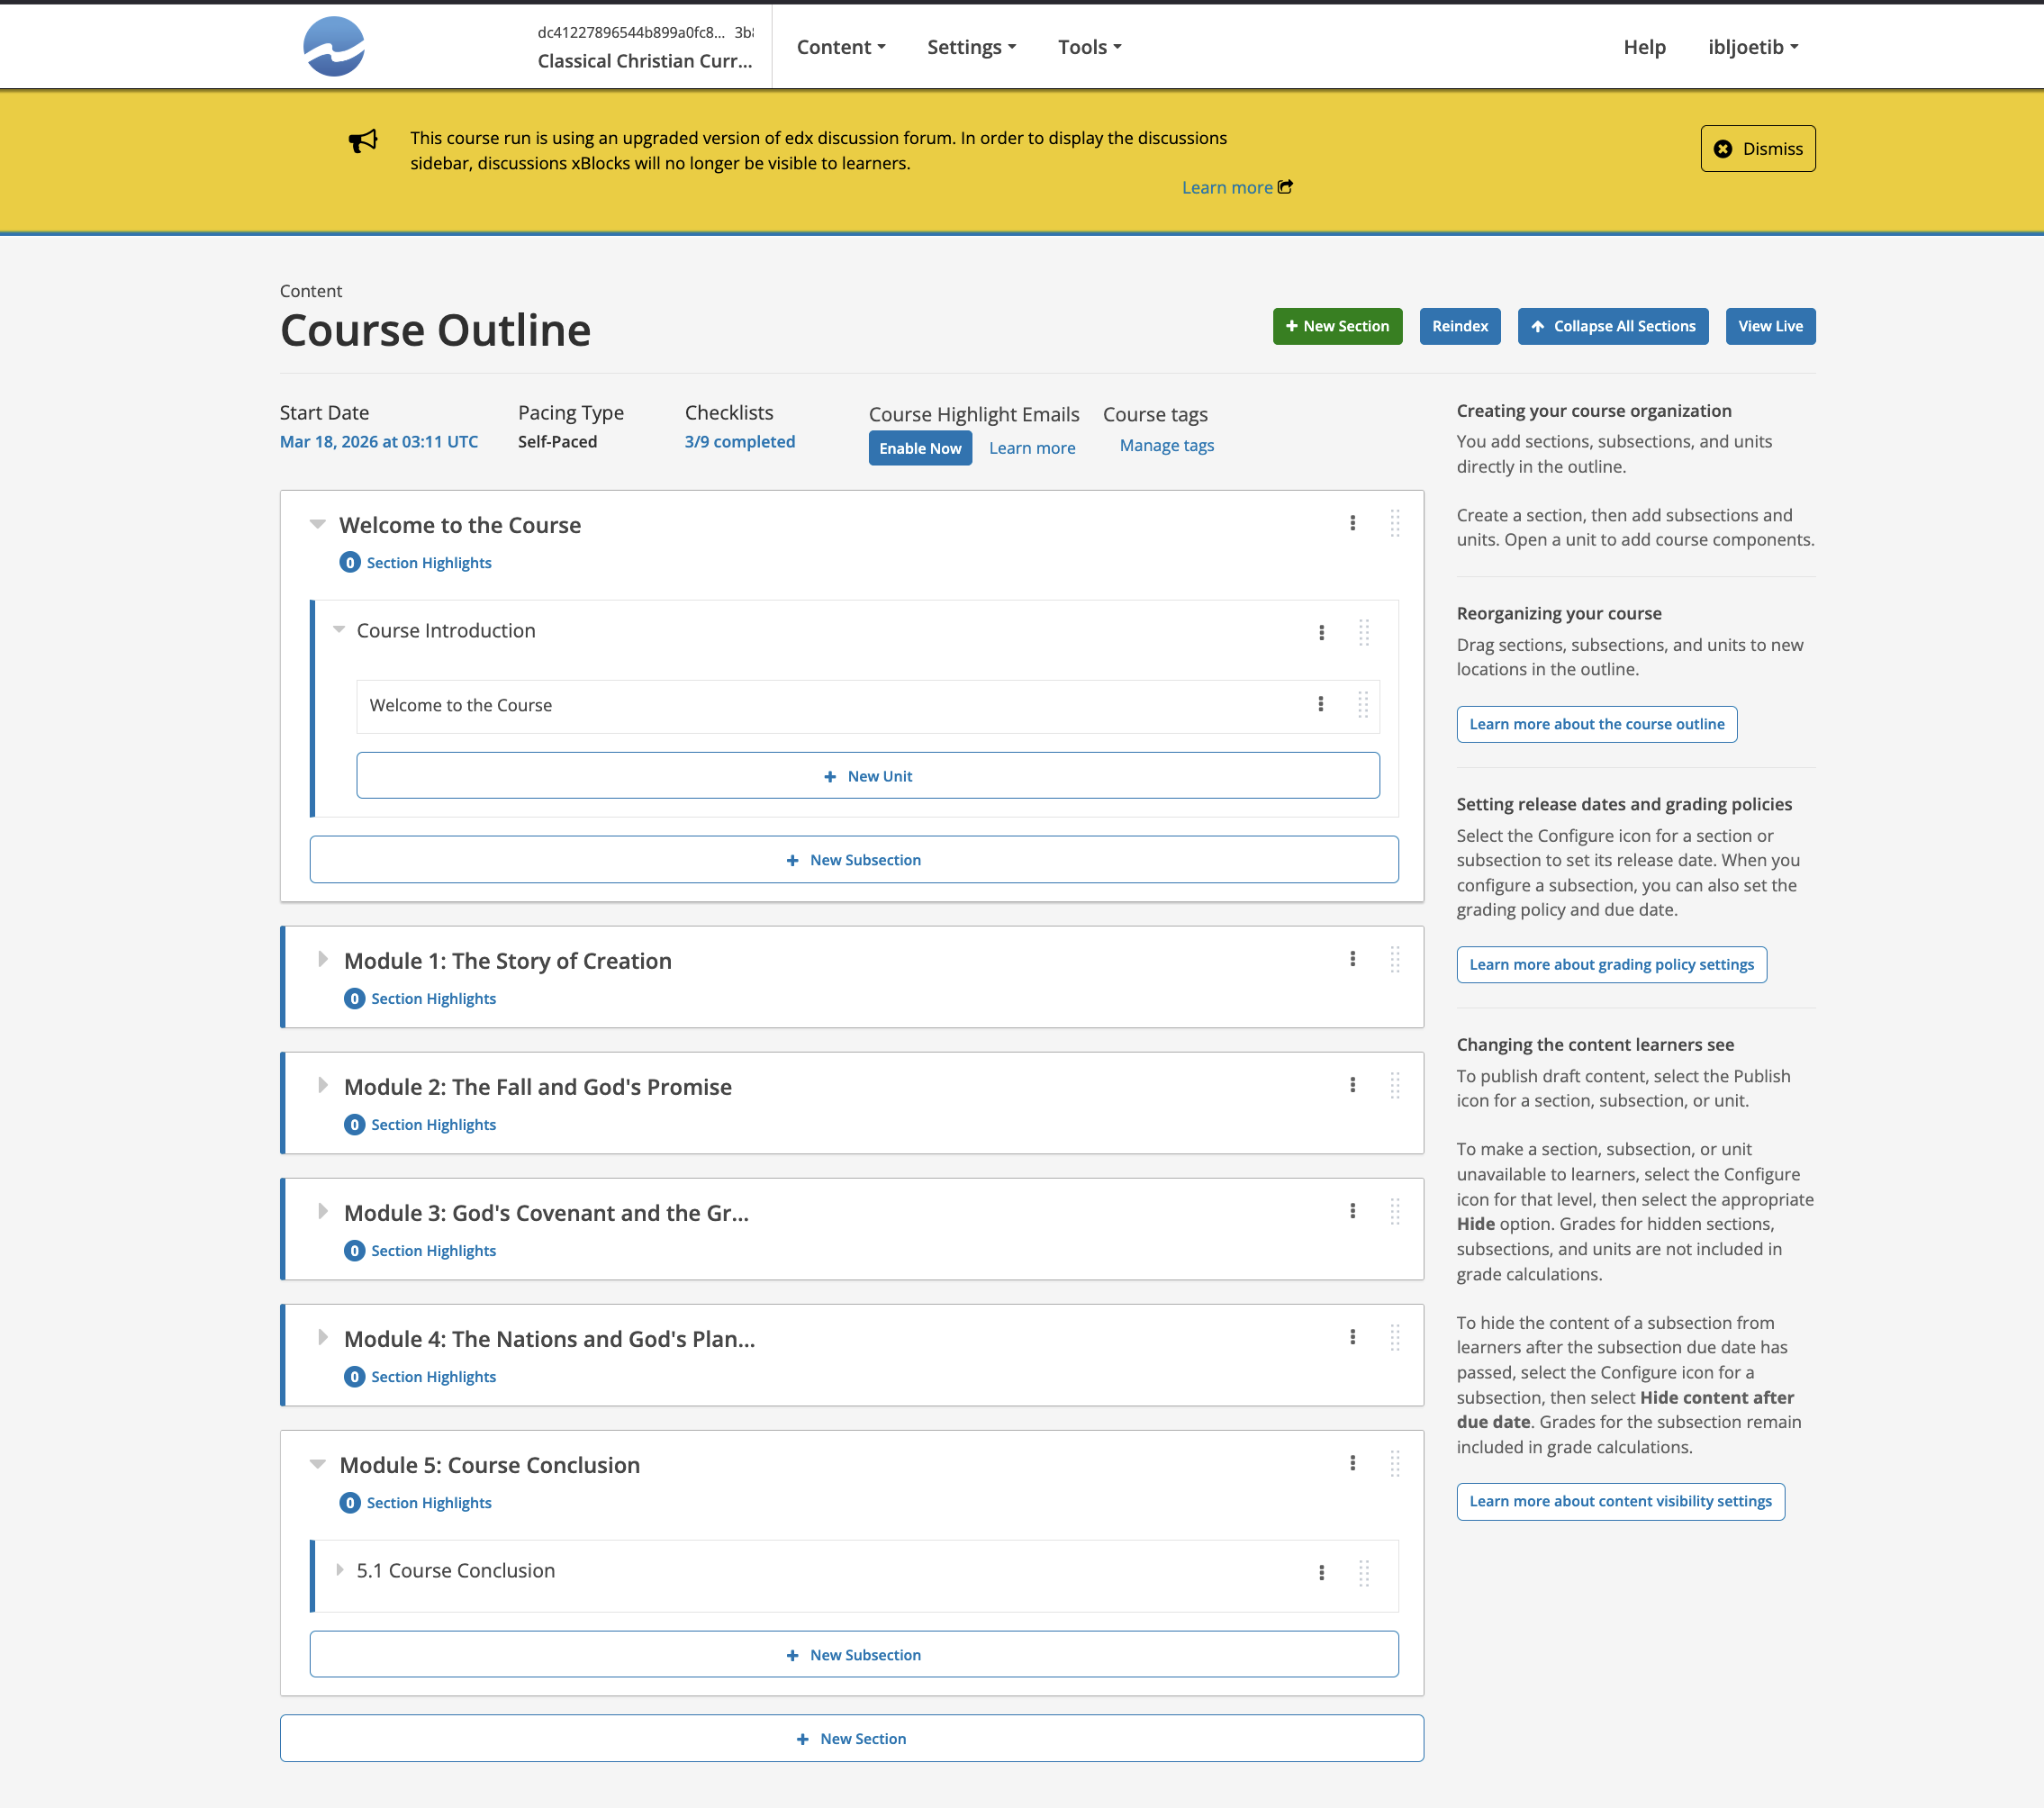The image size is (2044, 1808).
Task: Open actions menu for Welcome to the Course unit
Action: pyautogui.click(x=1321, y=704)
